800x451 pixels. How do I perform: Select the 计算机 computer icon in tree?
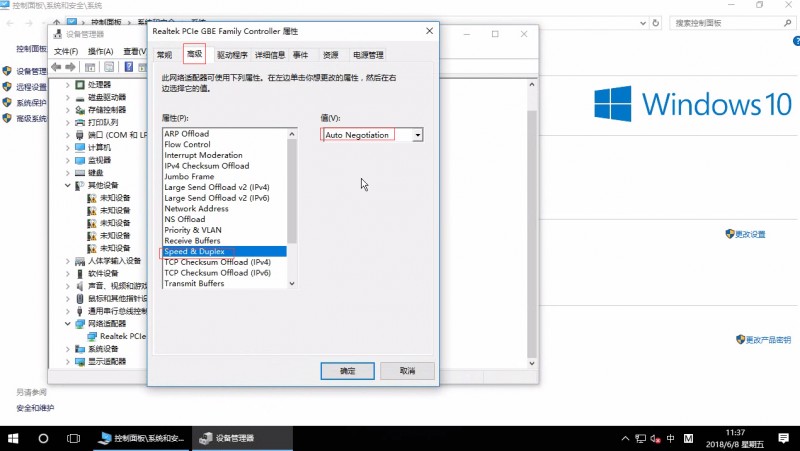(x=80, y=147)
